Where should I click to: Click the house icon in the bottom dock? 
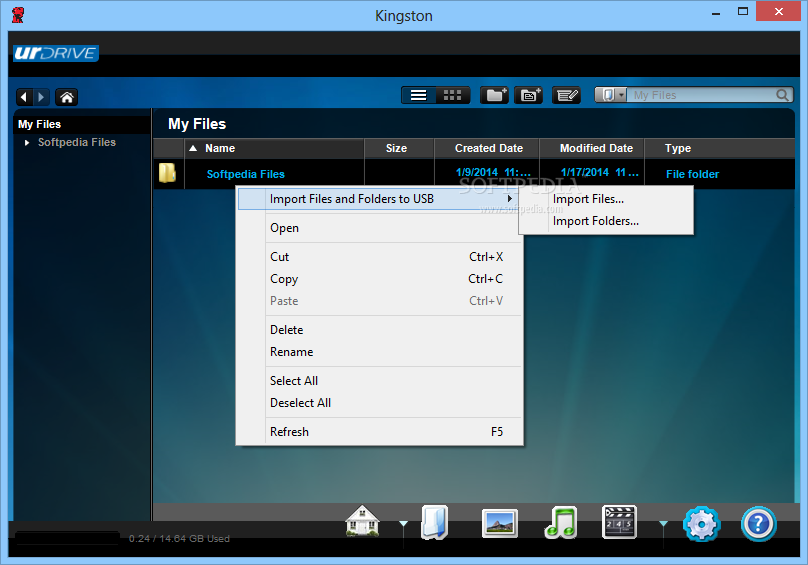[362, 521]
